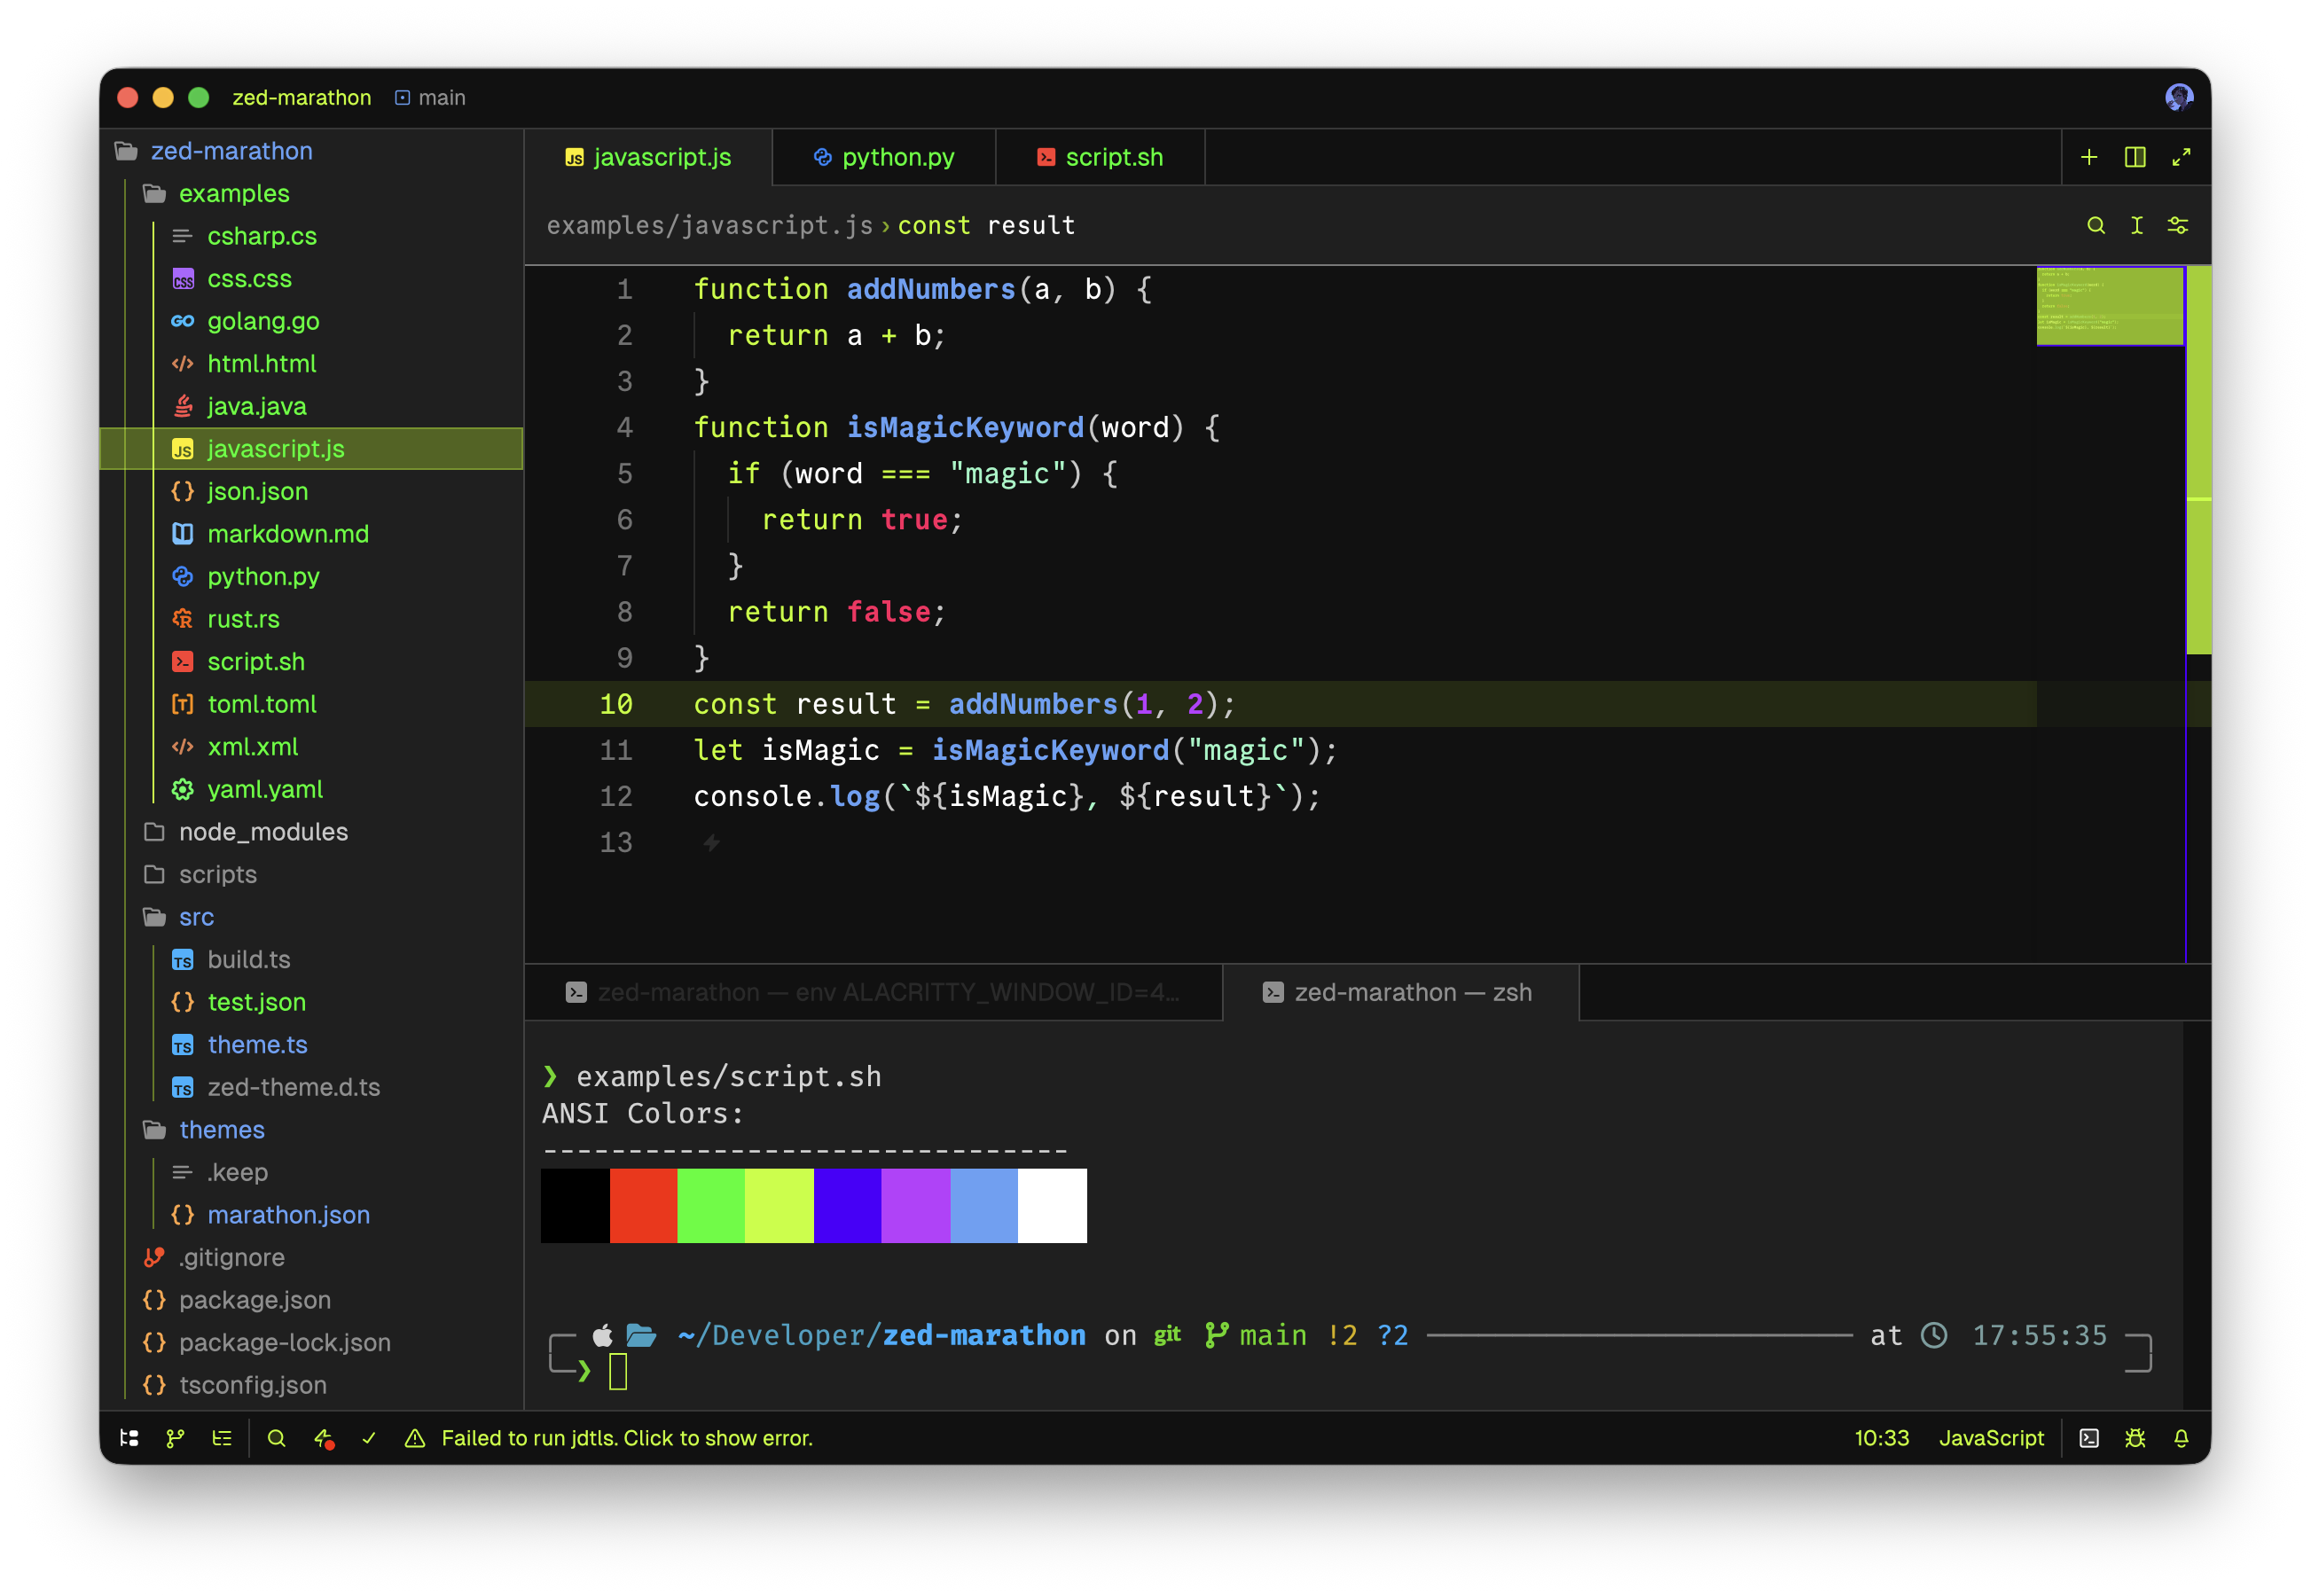Open the main branch selector in title bar

click(430, 97)
